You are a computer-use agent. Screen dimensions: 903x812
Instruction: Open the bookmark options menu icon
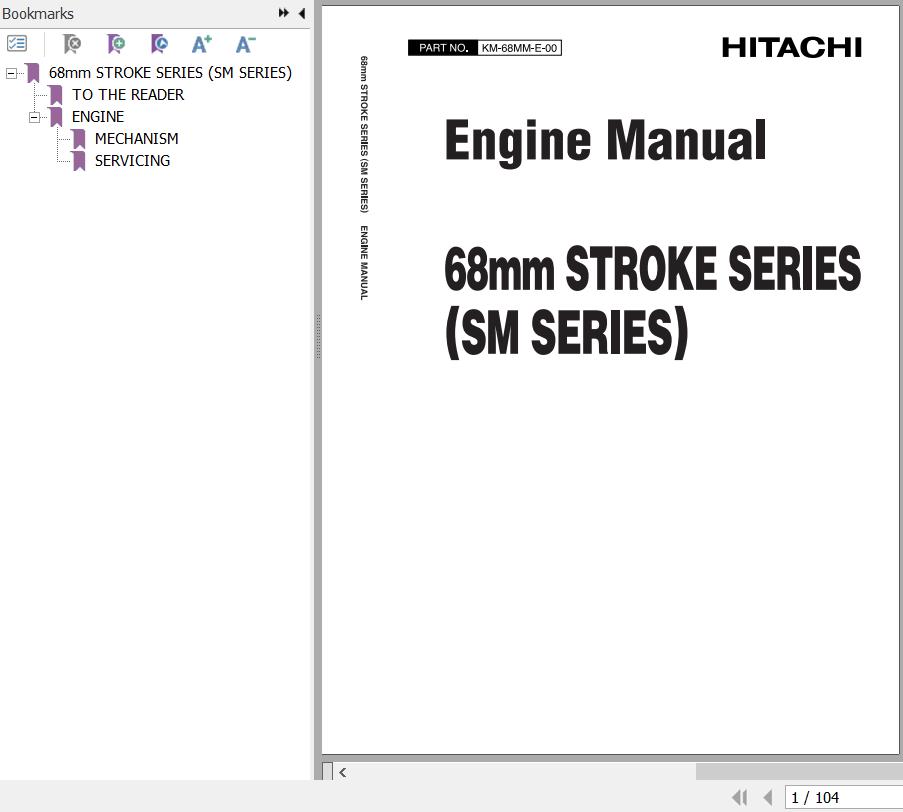pyautogui.click(x=17, y=43)
